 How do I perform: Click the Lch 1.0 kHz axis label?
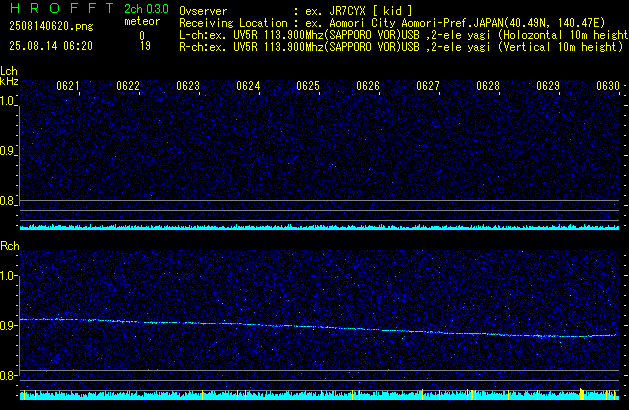[x=7, y=101]
